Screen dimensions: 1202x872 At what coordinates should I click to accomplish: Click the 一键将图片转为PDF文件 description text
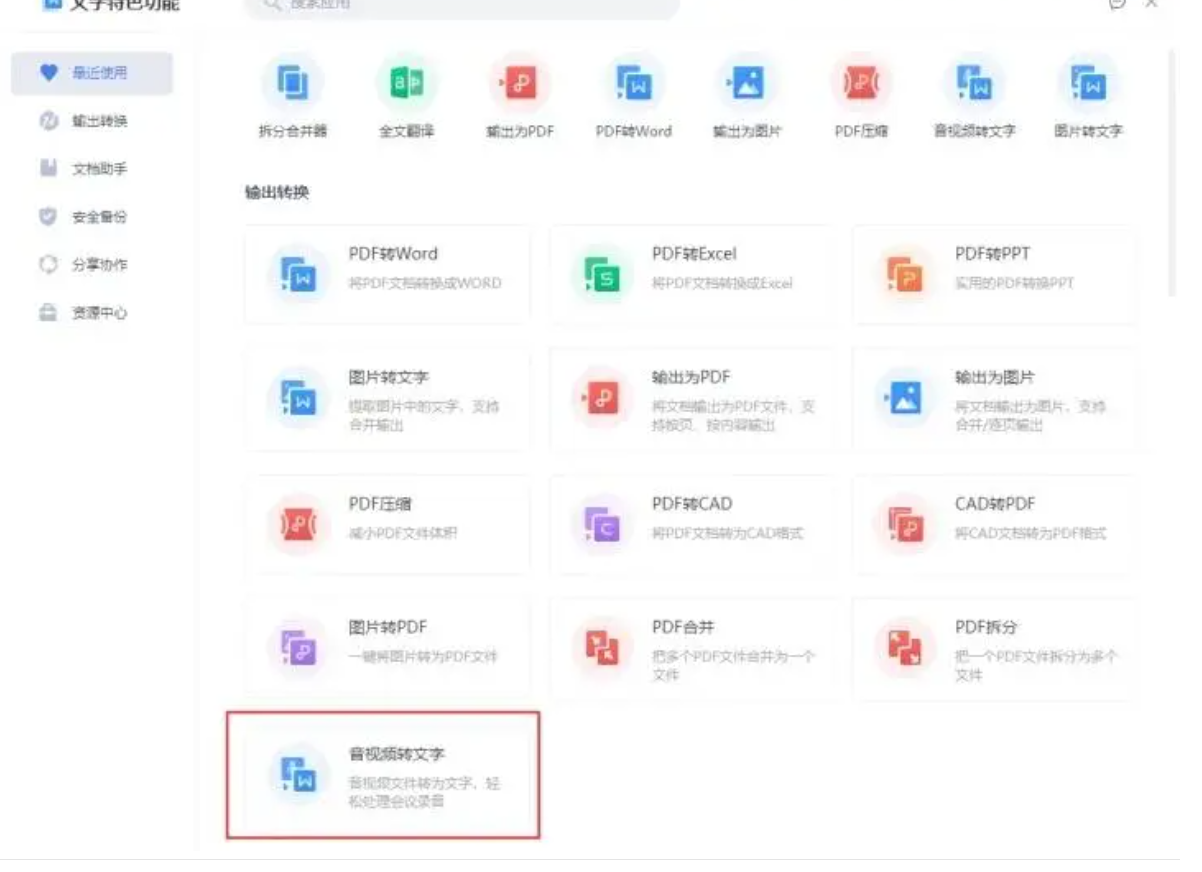point(422,657)
